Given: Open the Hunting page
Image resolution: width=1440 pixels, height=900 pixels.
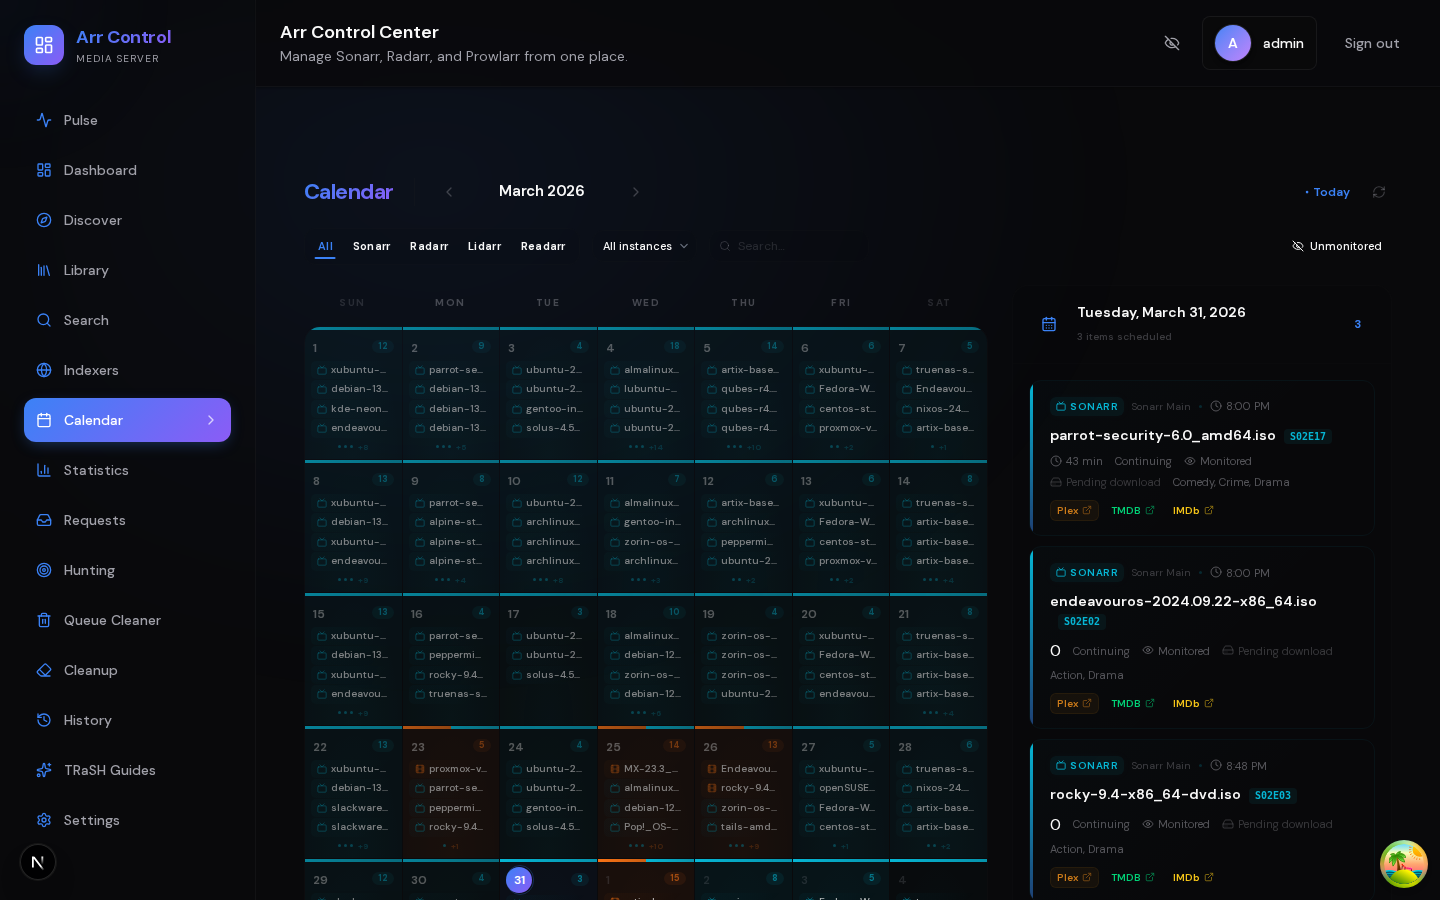Looking at the screenshot, I should [127, 570].
